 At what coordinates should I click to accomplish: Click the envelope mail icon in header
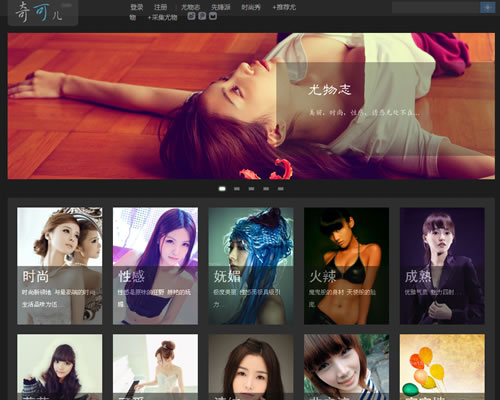coord(213,16)
